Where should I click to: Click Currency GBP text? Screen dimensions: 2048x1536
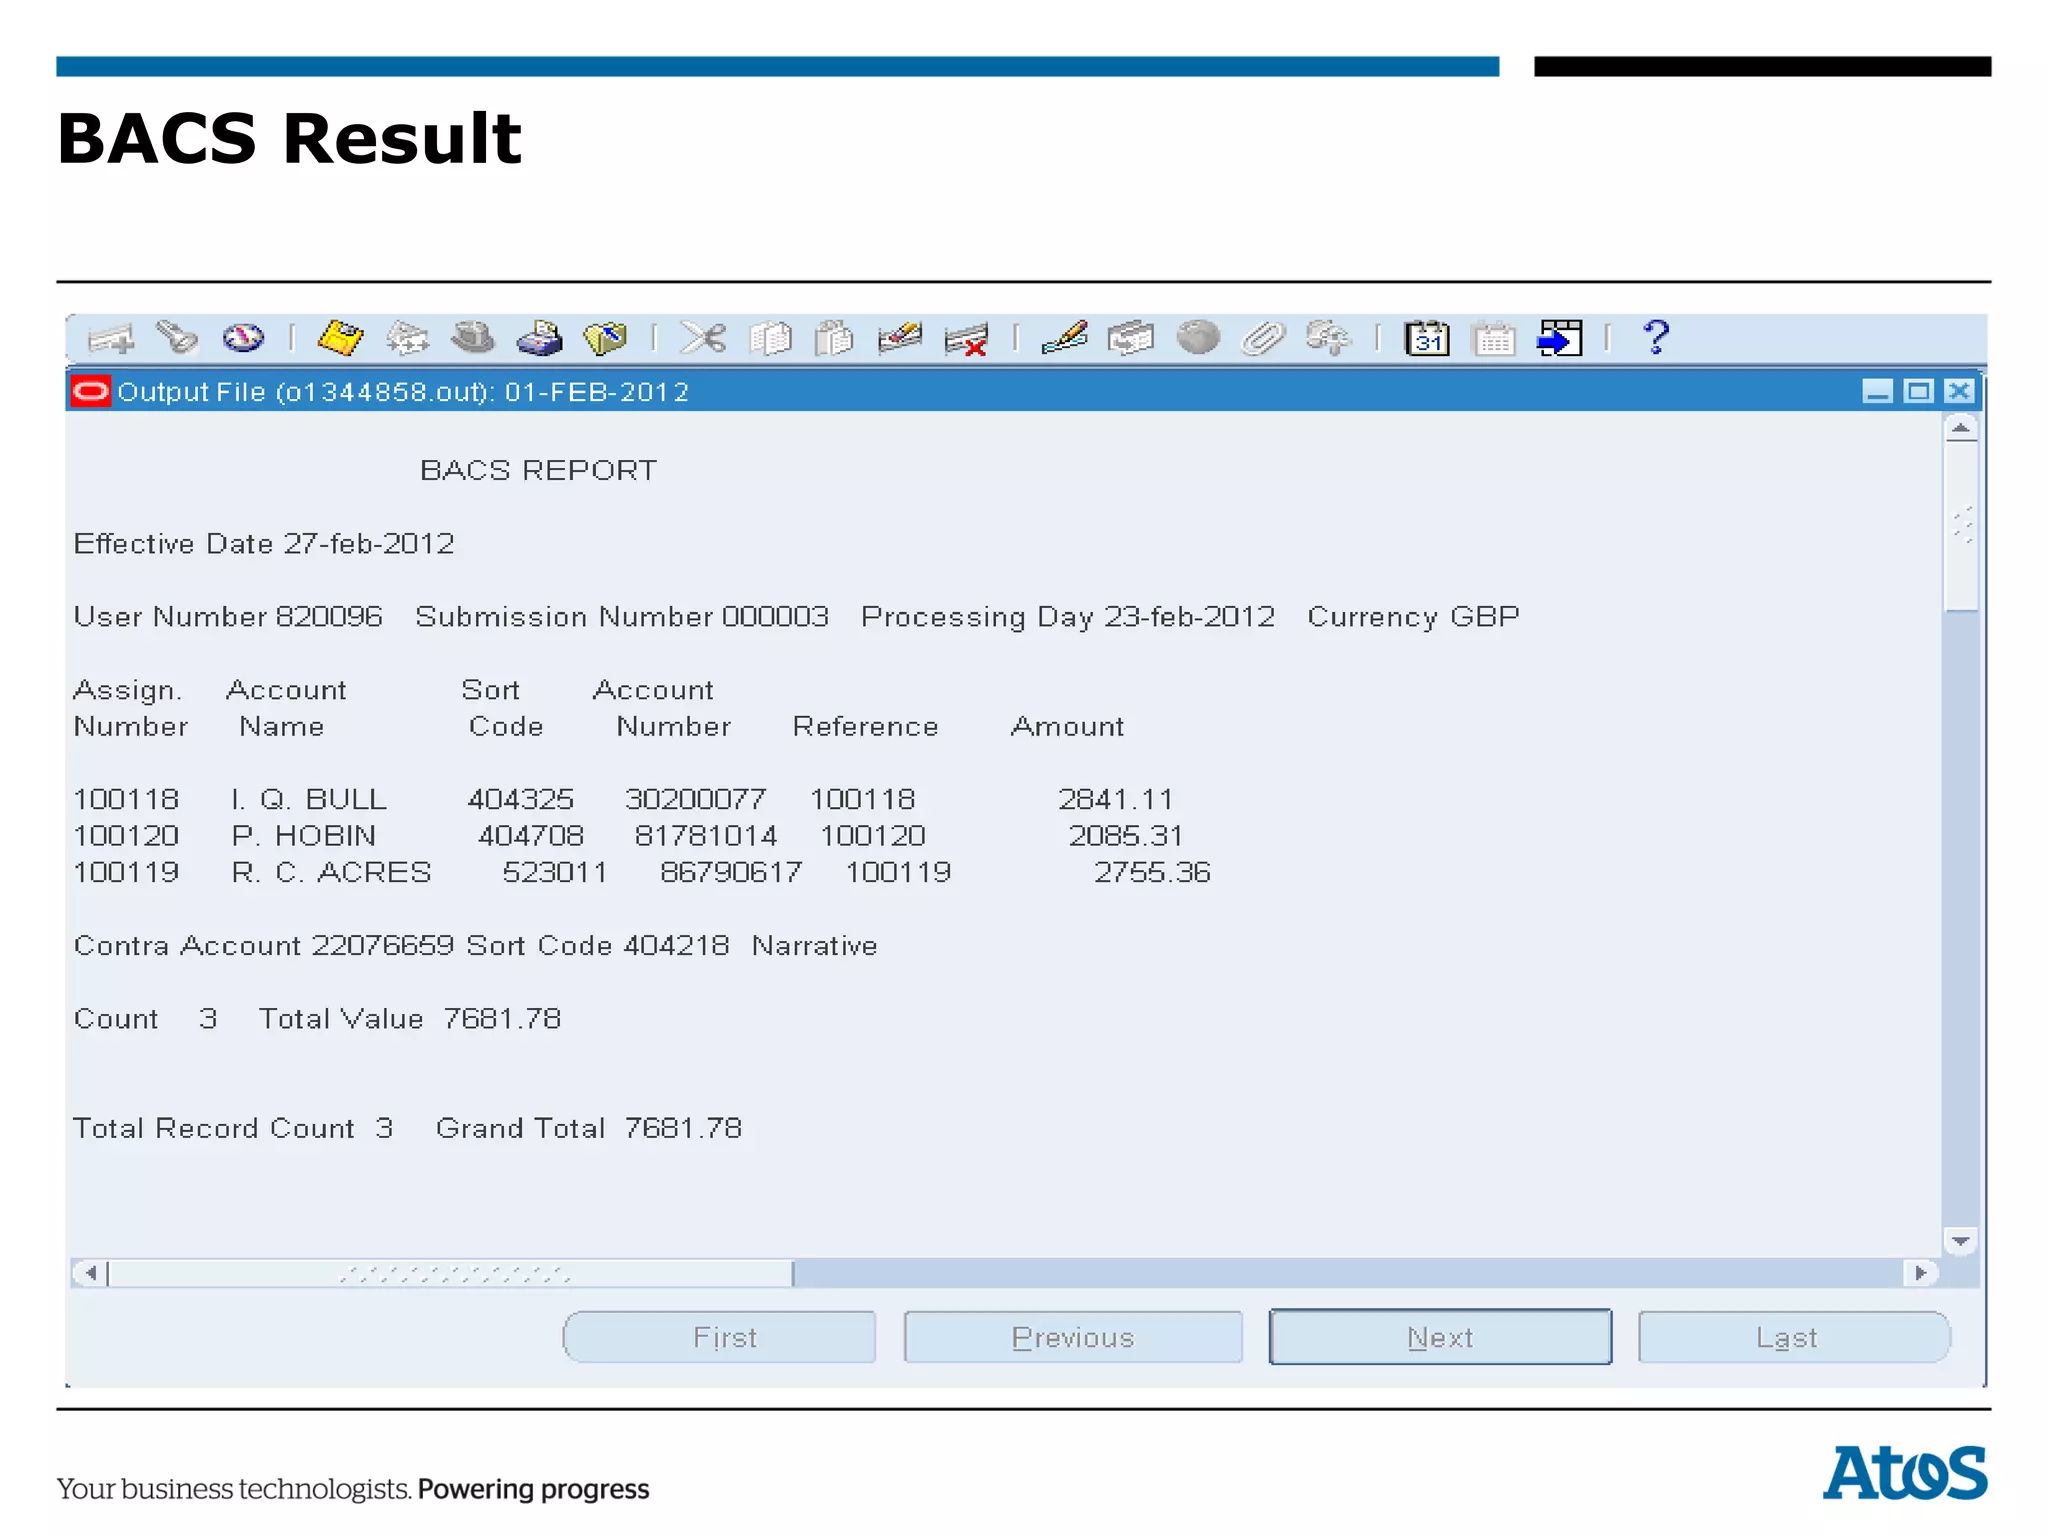point(1413,616)
